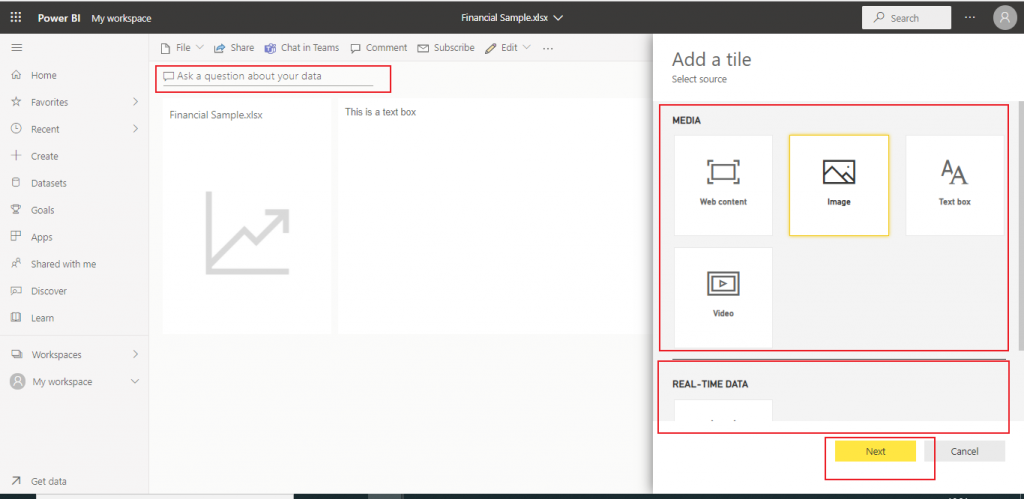Open the Datasets link
Viewport: 1024px width, 499px height.
(49, 183)
